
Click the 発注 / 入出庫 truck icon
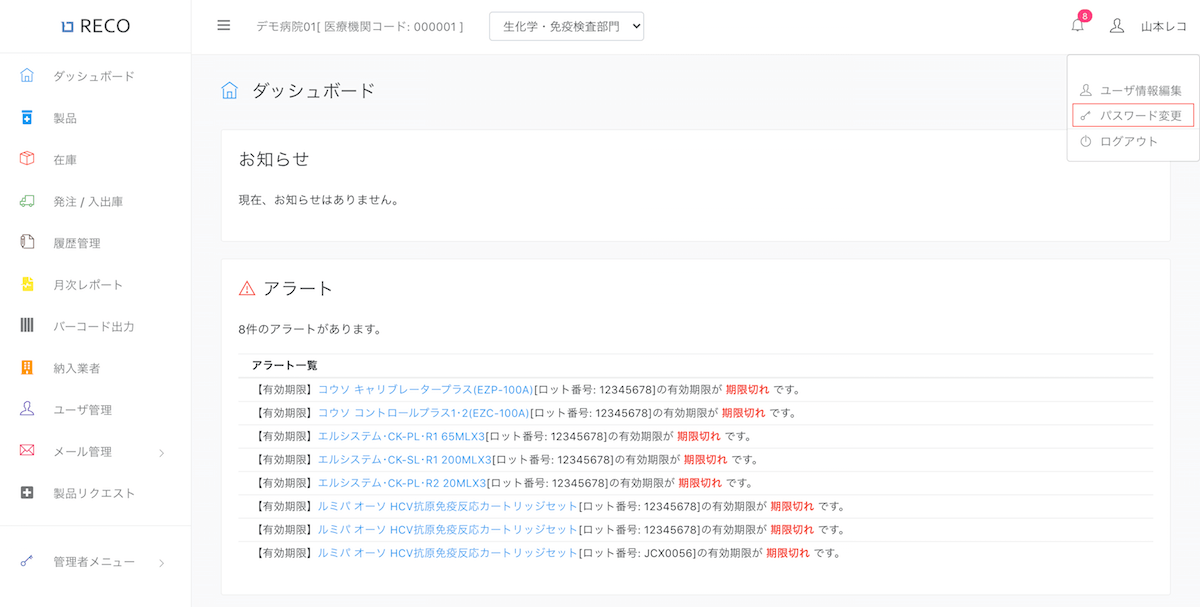(27, 201)
